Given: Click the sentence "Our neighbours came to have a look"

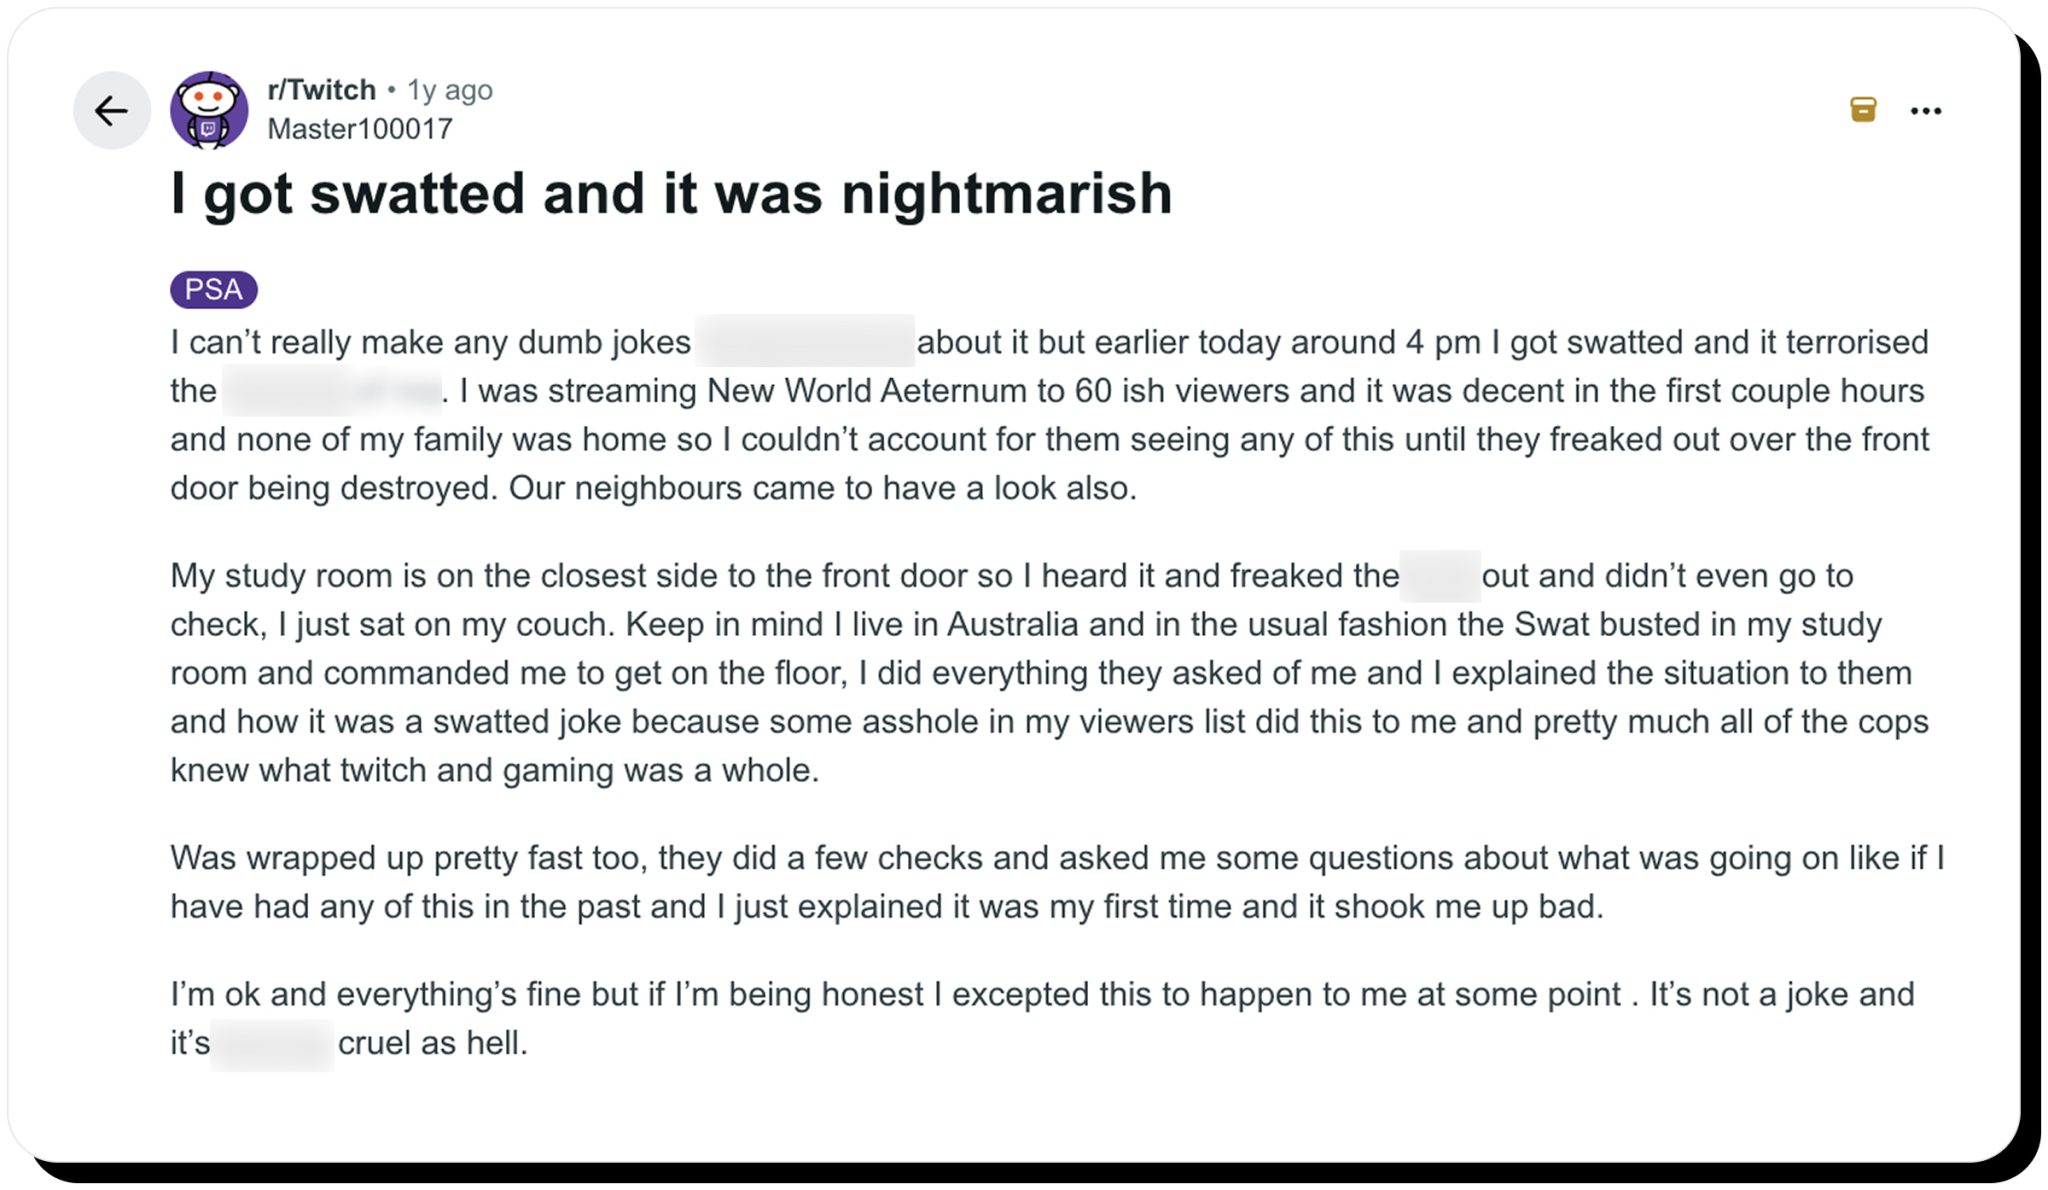Looking at the screenshot, I should click(822, 488).
